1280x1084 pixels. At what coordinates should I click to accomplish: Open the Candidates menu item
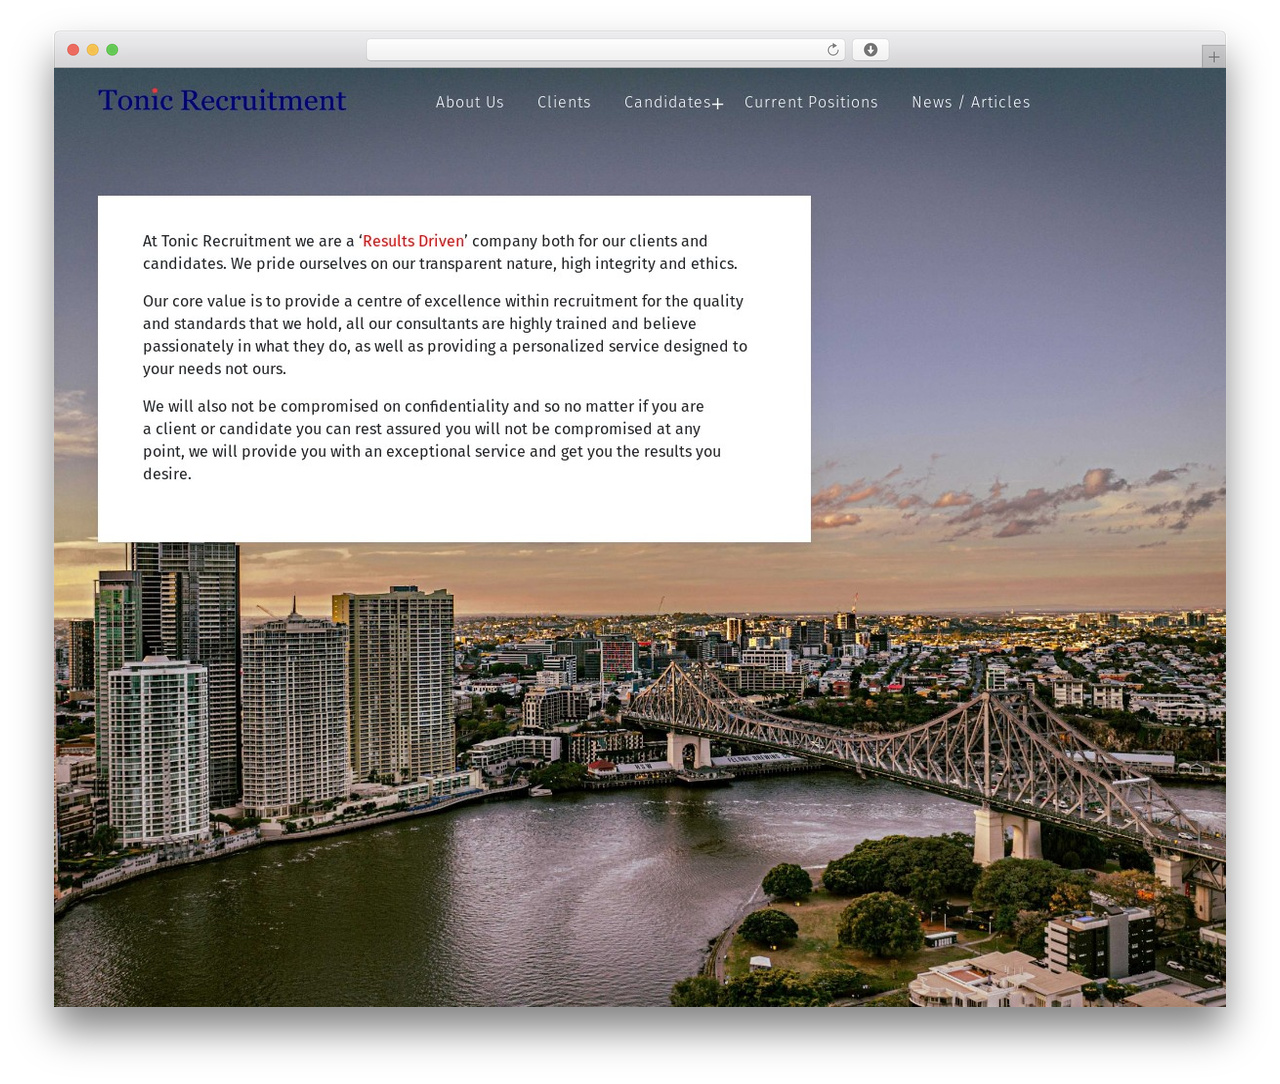coord(667,102)
